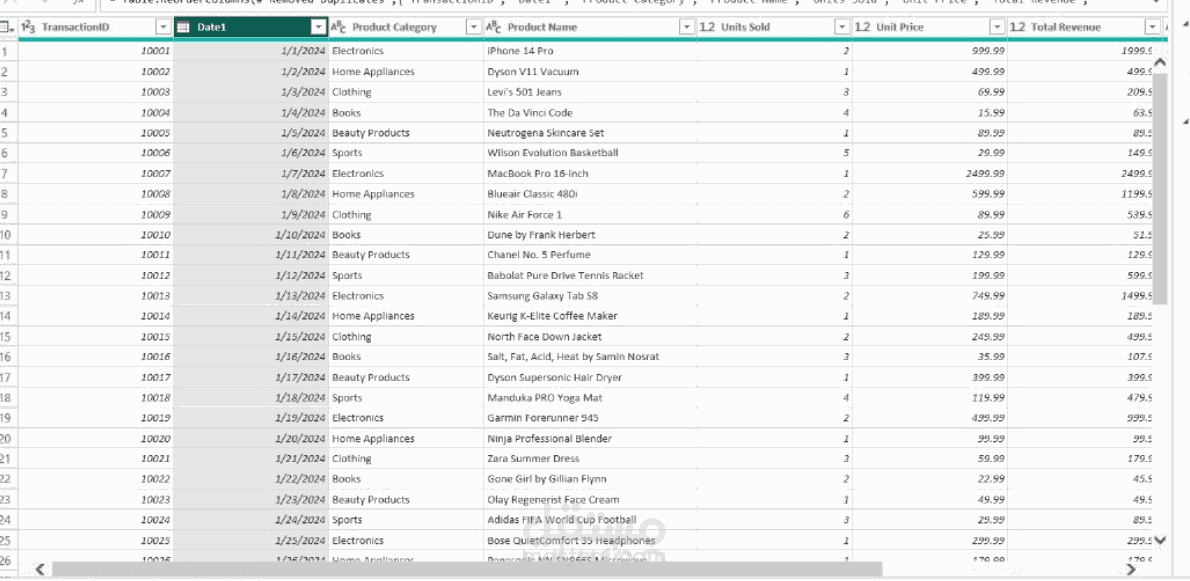Click the Blueair Classic 480i cell

pyautogui.click(x=590, y=194)
